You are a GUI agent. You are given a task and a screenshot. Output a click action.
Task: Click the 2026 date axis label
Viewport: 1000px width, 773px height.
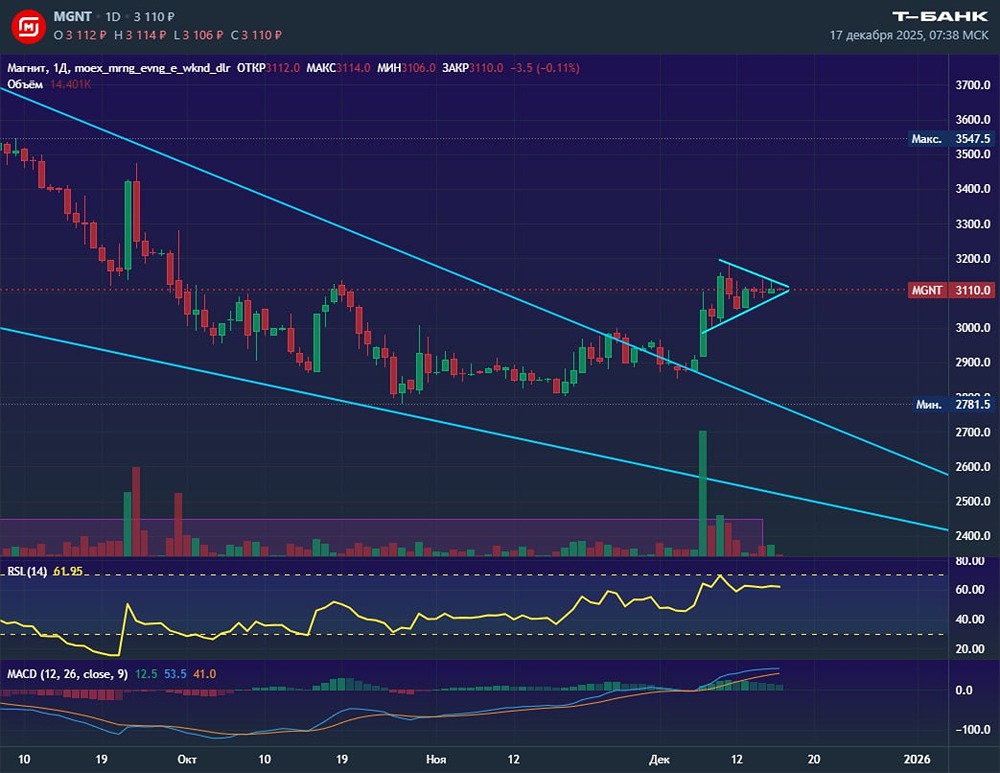click(x=917, y=759)
